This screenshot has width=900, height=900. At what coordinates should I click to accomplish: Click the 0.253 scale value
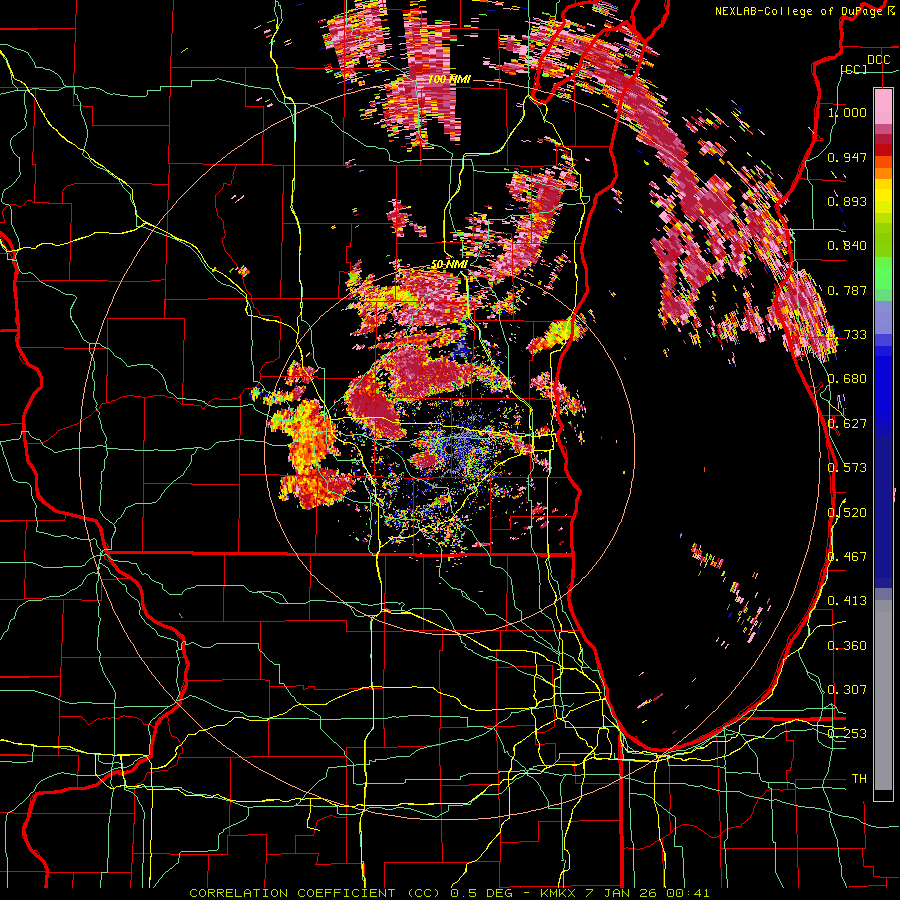[x=847, y=734]
